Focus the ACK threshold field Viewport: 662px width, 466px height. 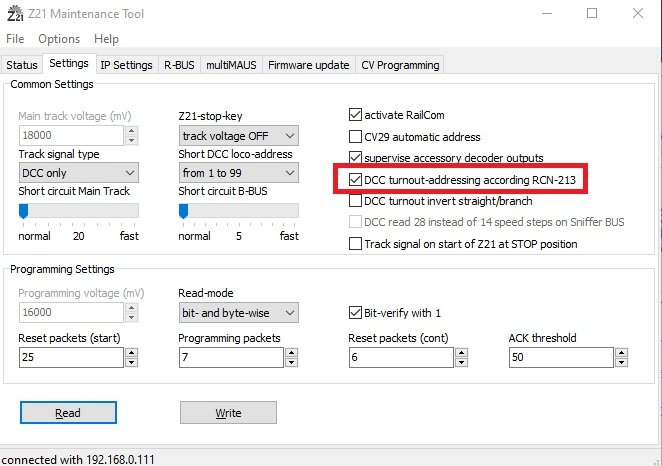pyautogui.click(x=561, y=358)
